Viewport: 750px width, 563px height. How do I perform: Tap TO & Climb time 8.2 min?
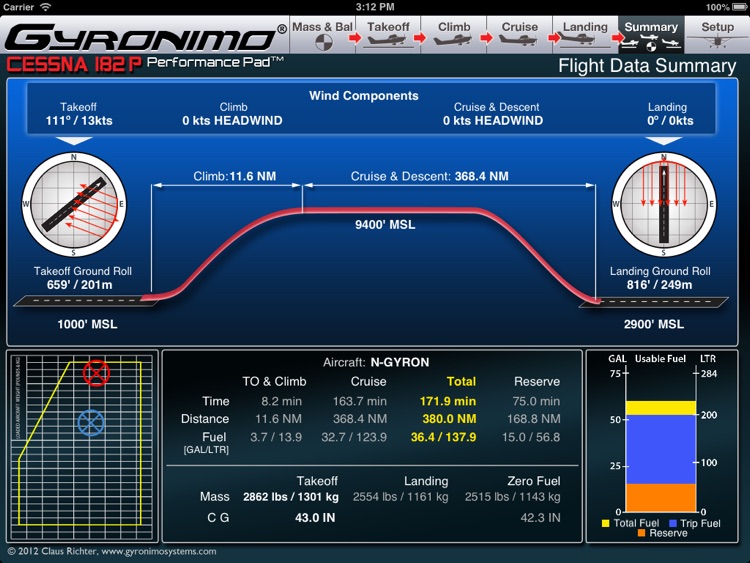click(282, 401)
